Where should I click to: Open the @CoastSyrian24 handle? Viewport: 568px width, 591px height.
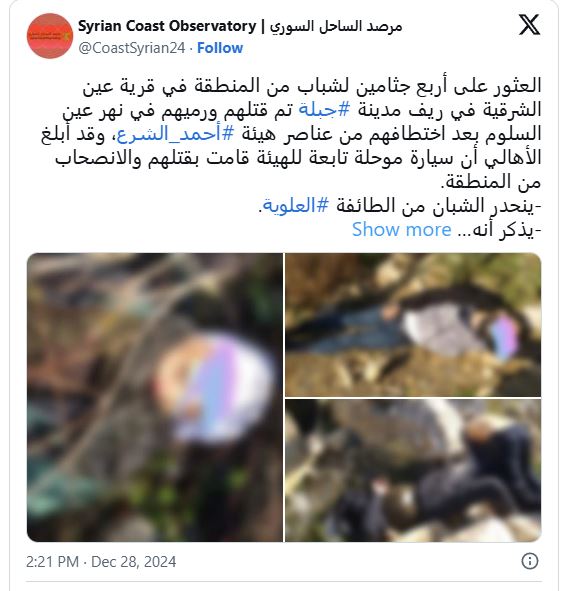coord(132,48)
